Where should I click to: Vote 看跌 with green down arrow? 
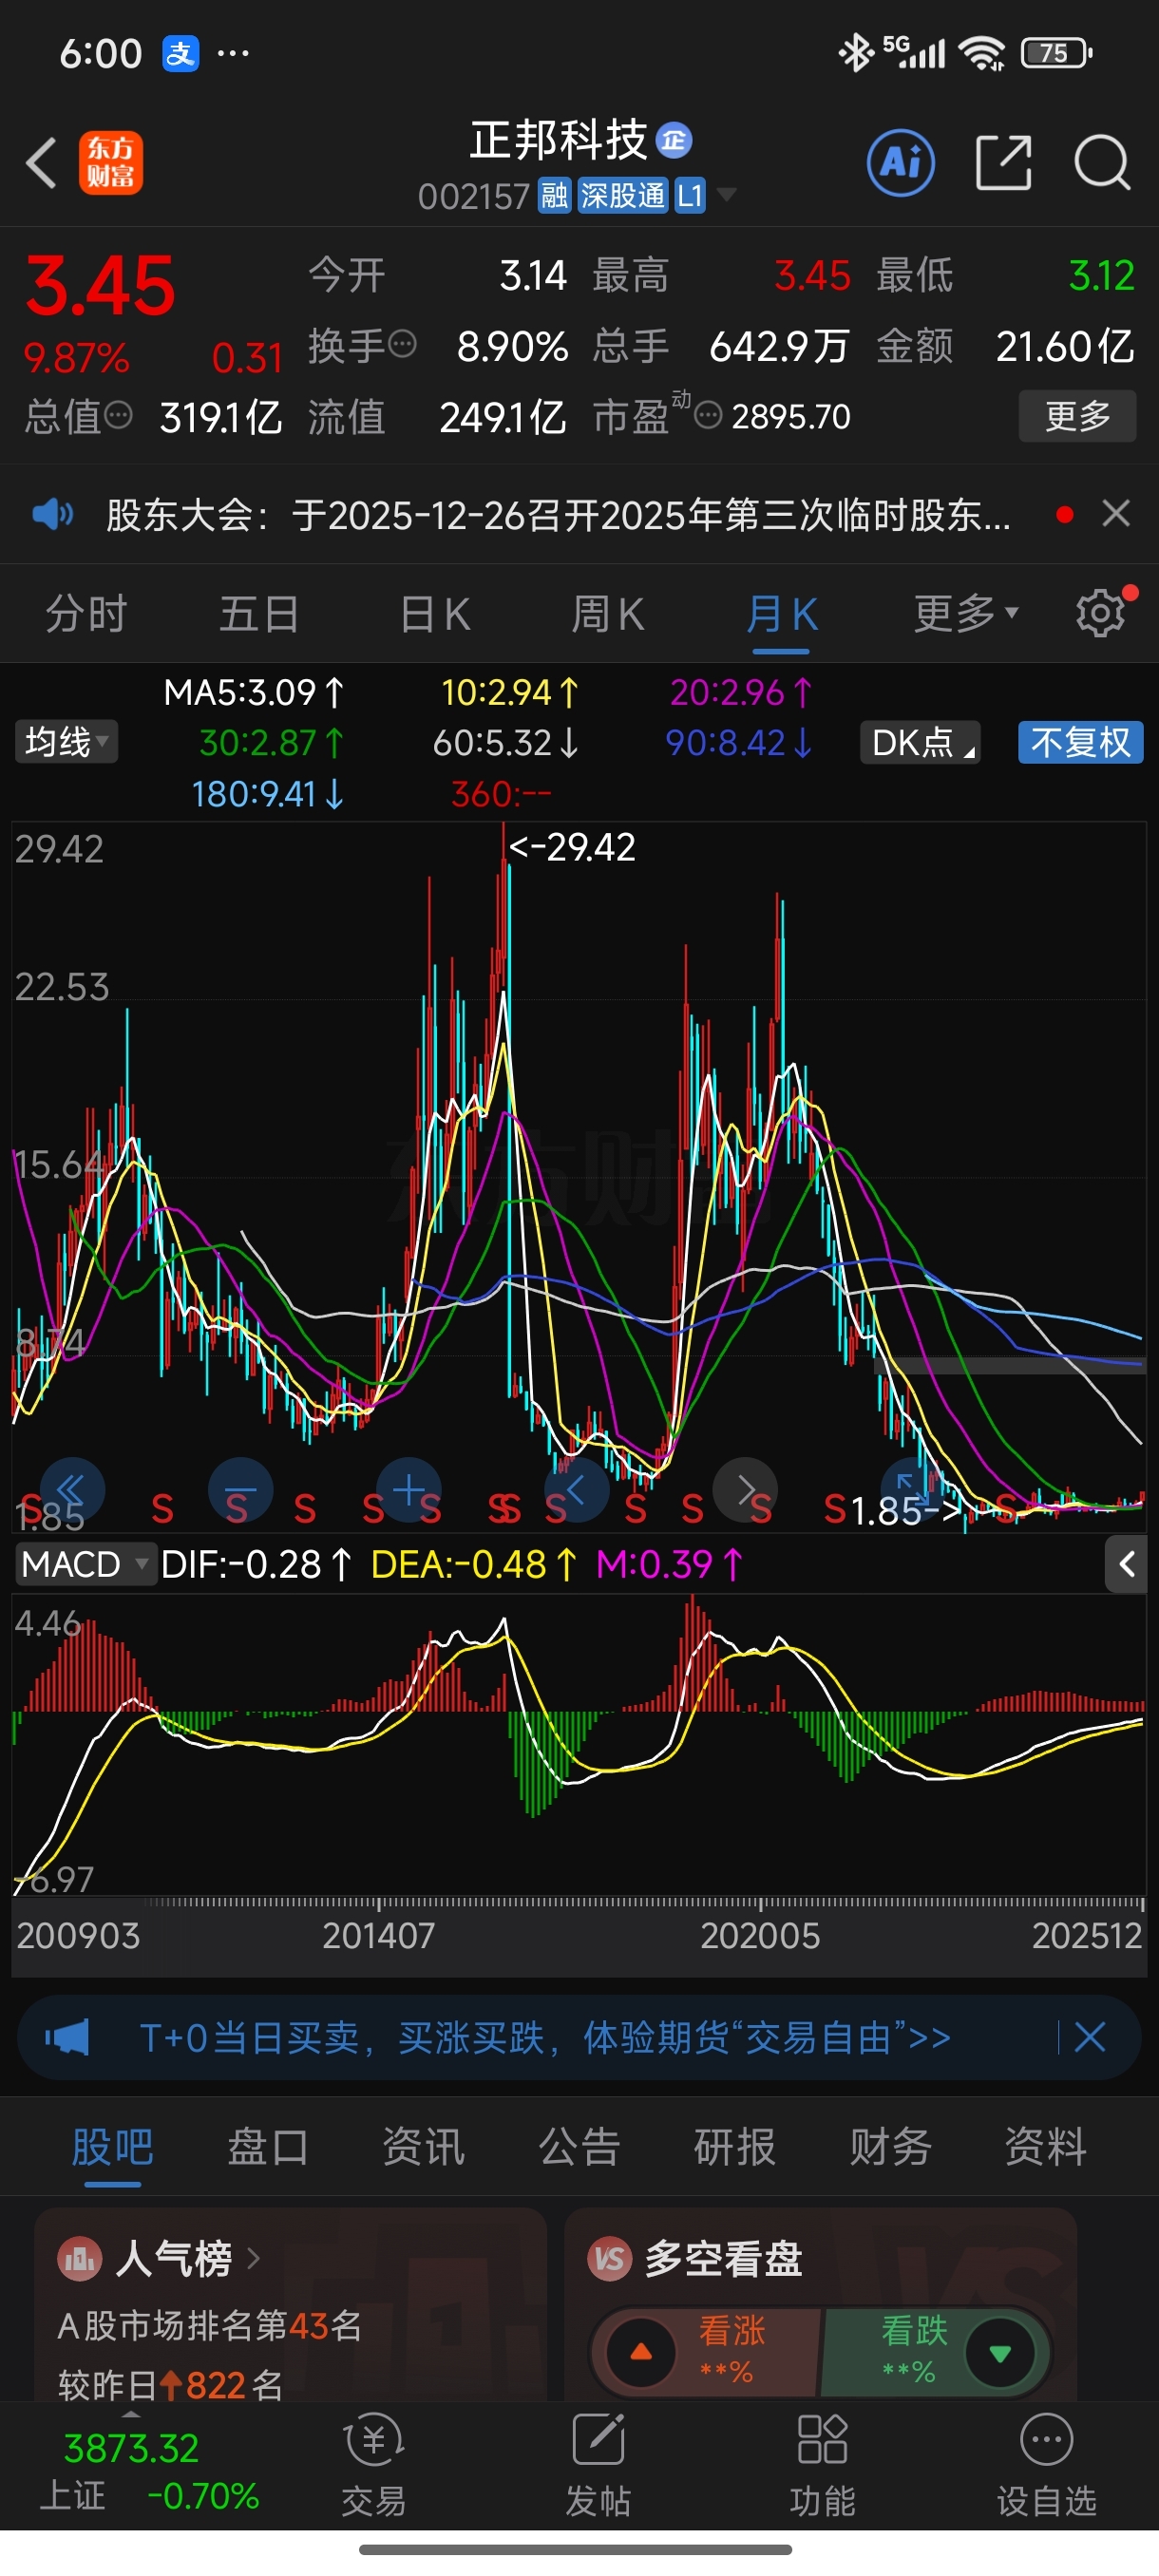[999, 2353]
